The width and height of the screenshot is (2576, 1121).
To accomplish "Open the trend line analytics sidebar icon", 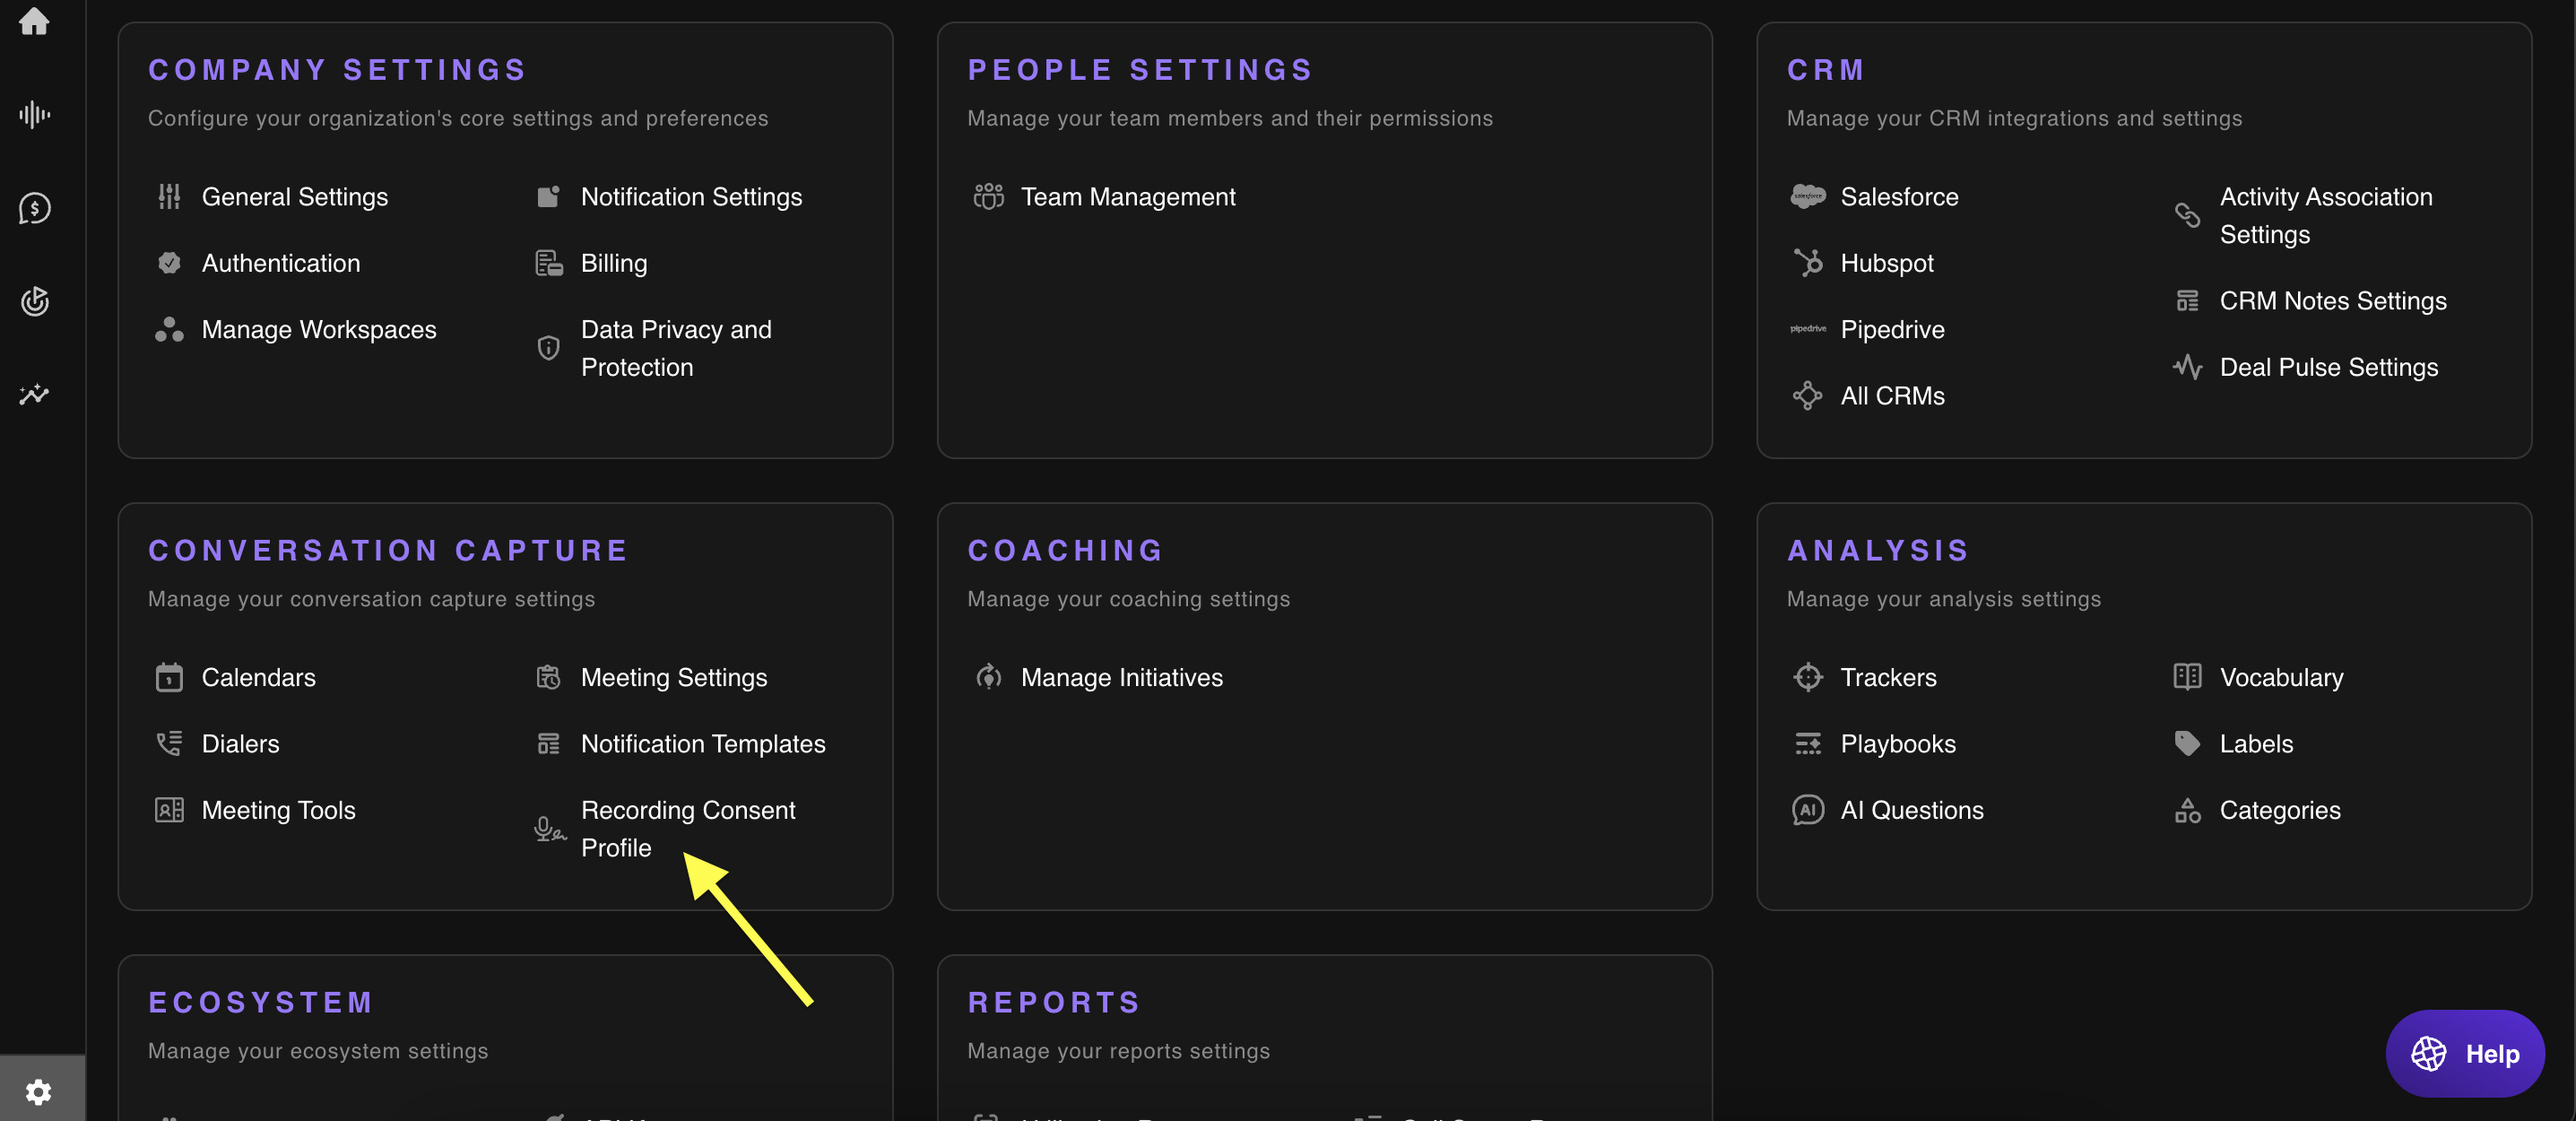I will pyautogui.click(x=34, y=394).
